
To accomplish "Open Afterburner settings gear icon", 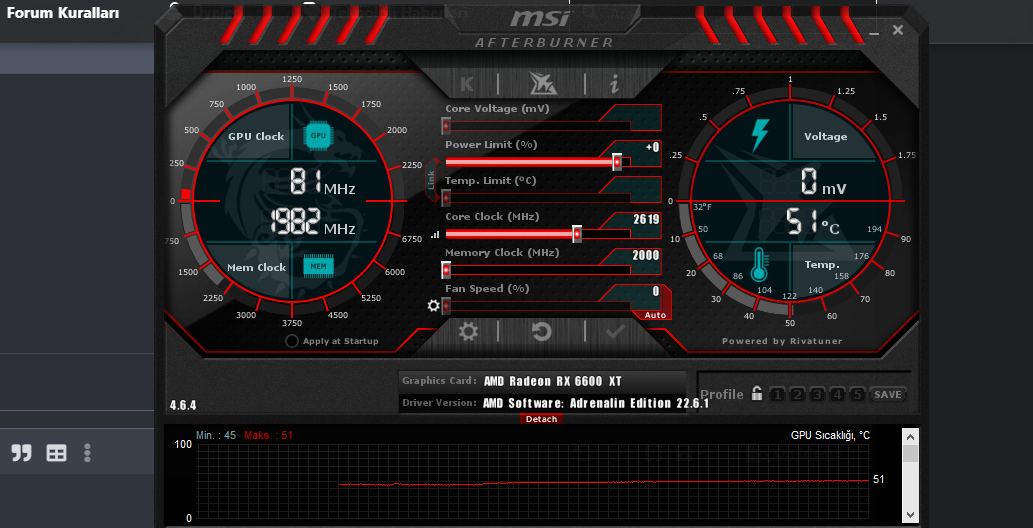I will click(x=468, y=331).
